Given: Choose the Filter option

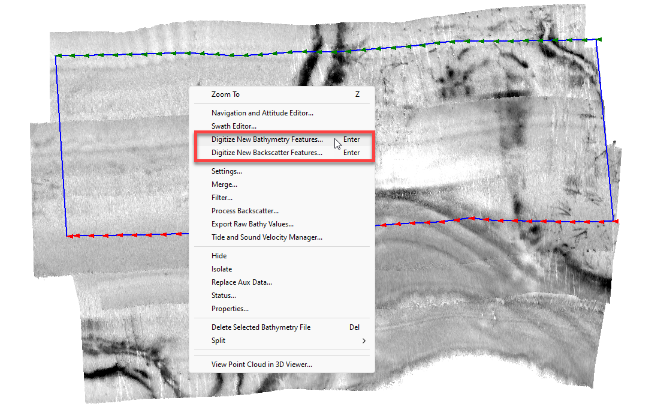Looking at the screenshot, I should [282, 198].
